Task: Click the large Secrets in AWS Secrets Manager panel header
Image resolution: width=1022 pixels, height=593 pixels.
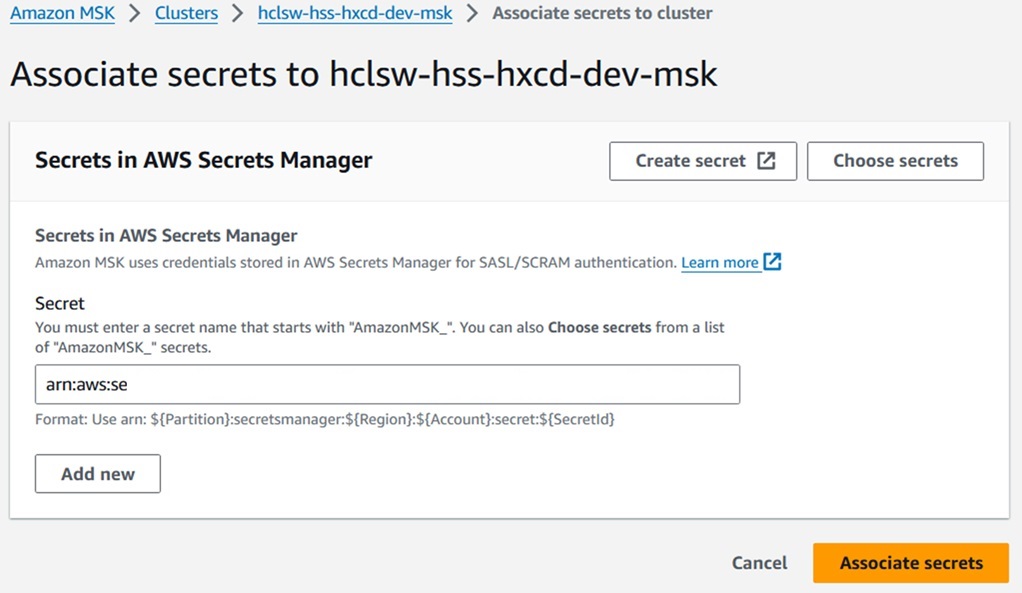Action: (203, 160)
